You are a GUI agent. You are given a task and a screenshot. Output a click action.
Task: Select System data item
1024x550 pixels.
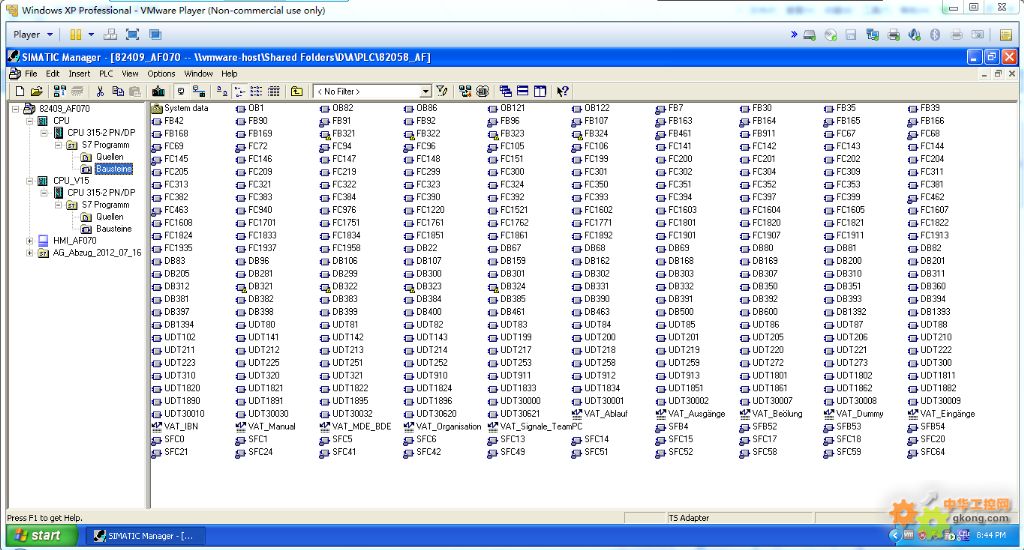[x=180, y=108]
